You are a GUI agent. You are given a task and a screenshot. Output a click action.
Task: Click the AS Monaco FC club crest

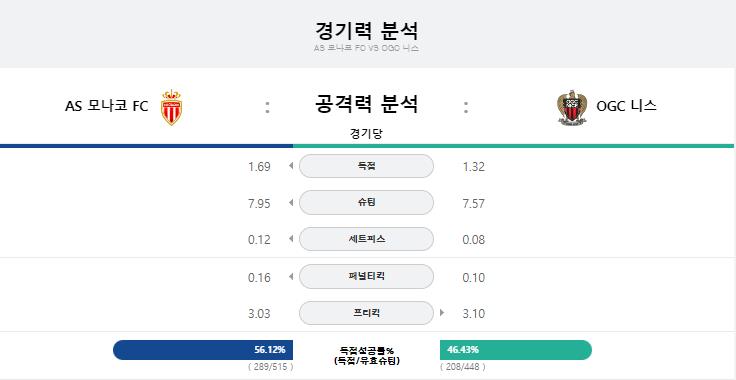[171, 107]
